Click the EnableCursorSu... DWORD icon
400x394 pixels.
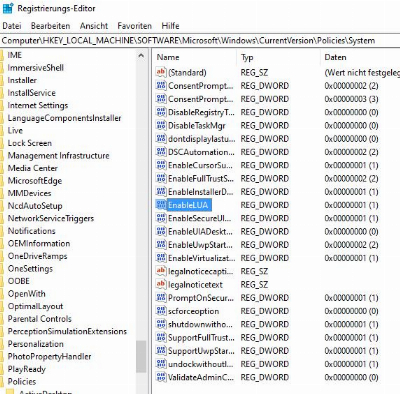[x=161, y=165]
